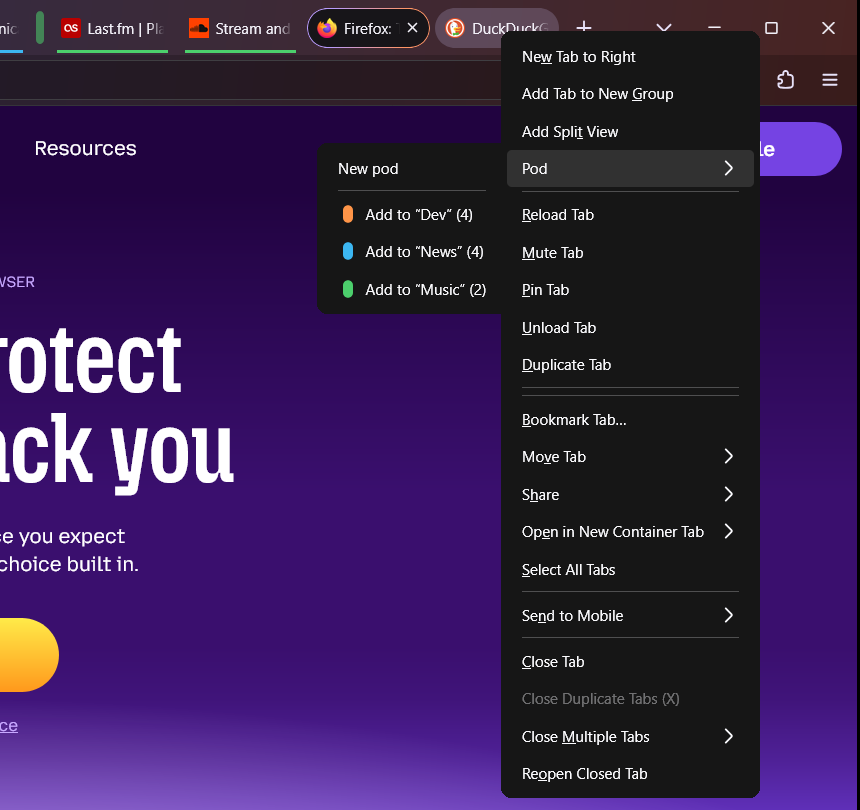Open the Resources page navigation link
Screen dimensions: 860x810
point(86,148)
